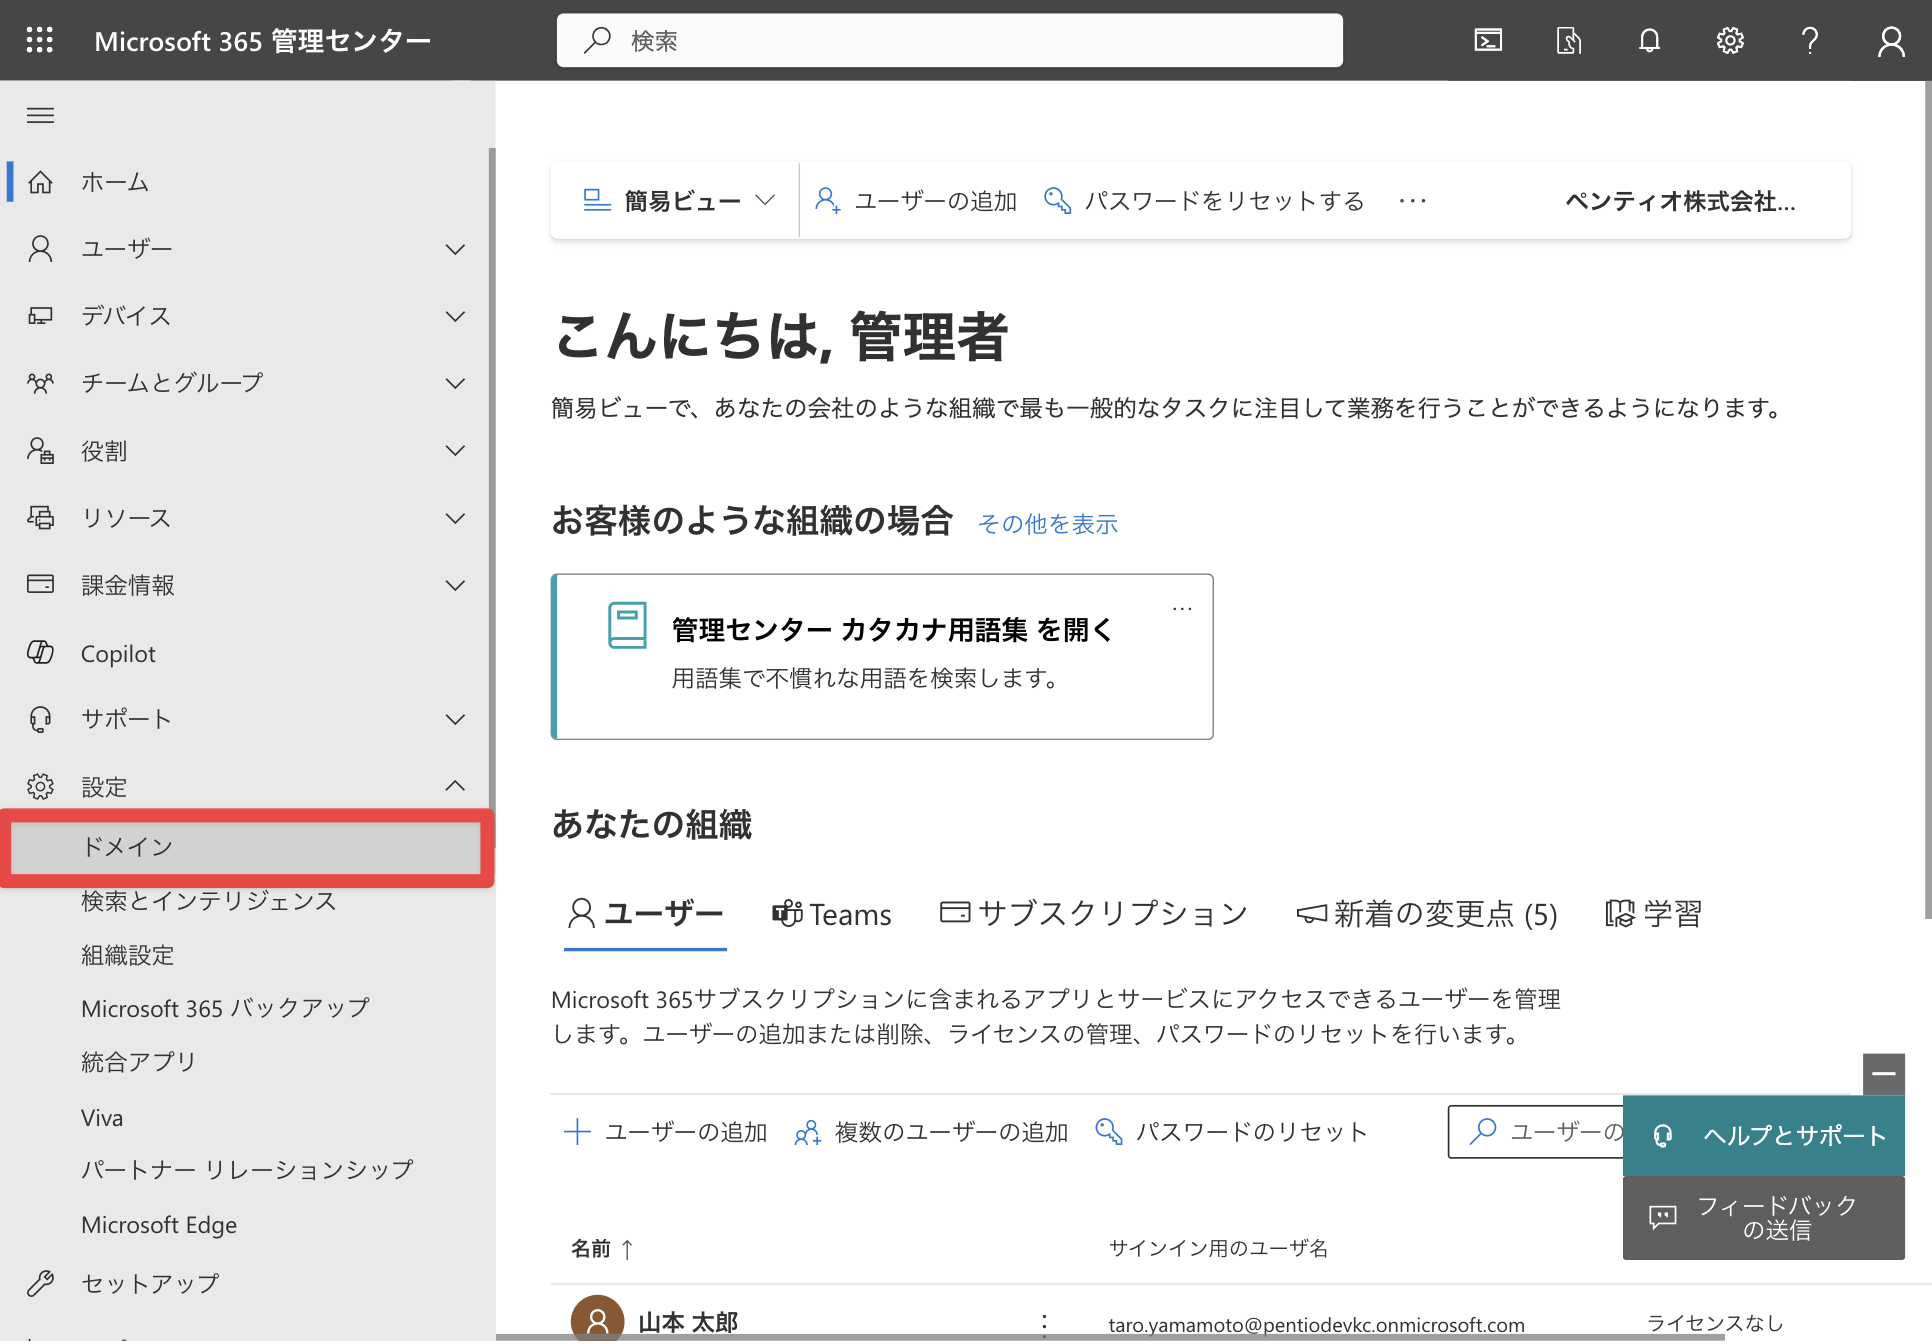Viewport: 1932px width, 1344px height.
Task: Open Cloud Shell terminal icon in header
Action: pyautogui.click(x=1488, y=40)
